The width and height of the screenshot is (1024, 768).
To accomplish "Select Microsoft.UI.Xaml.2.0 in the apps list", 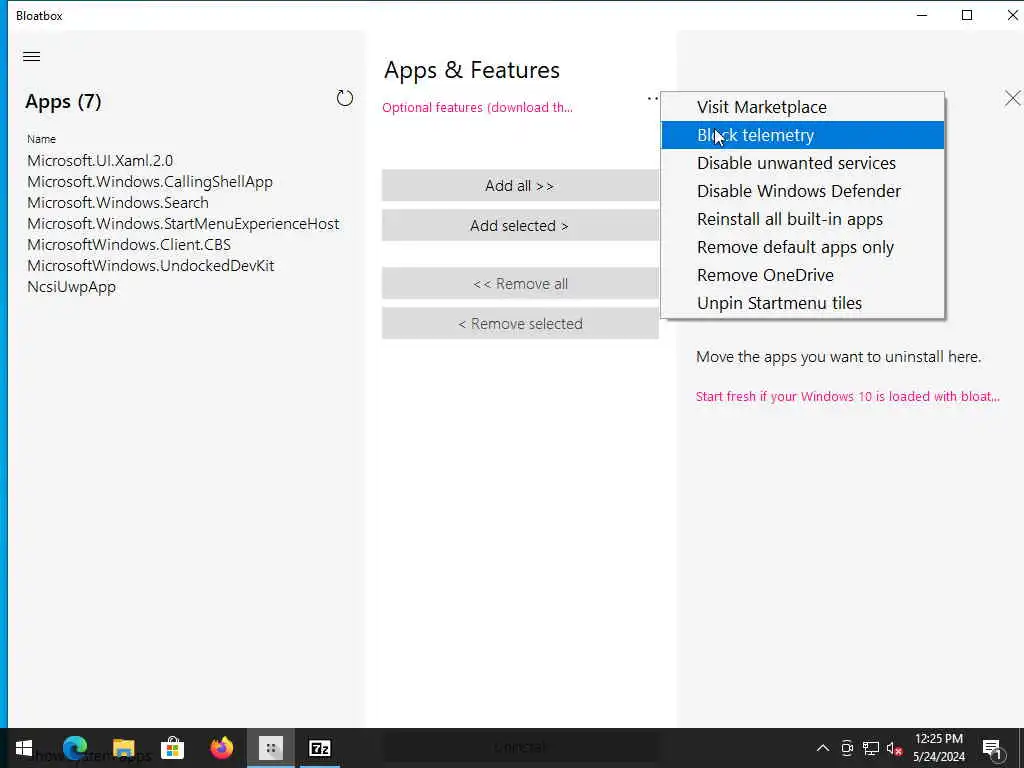I will [x=100, y=161].
